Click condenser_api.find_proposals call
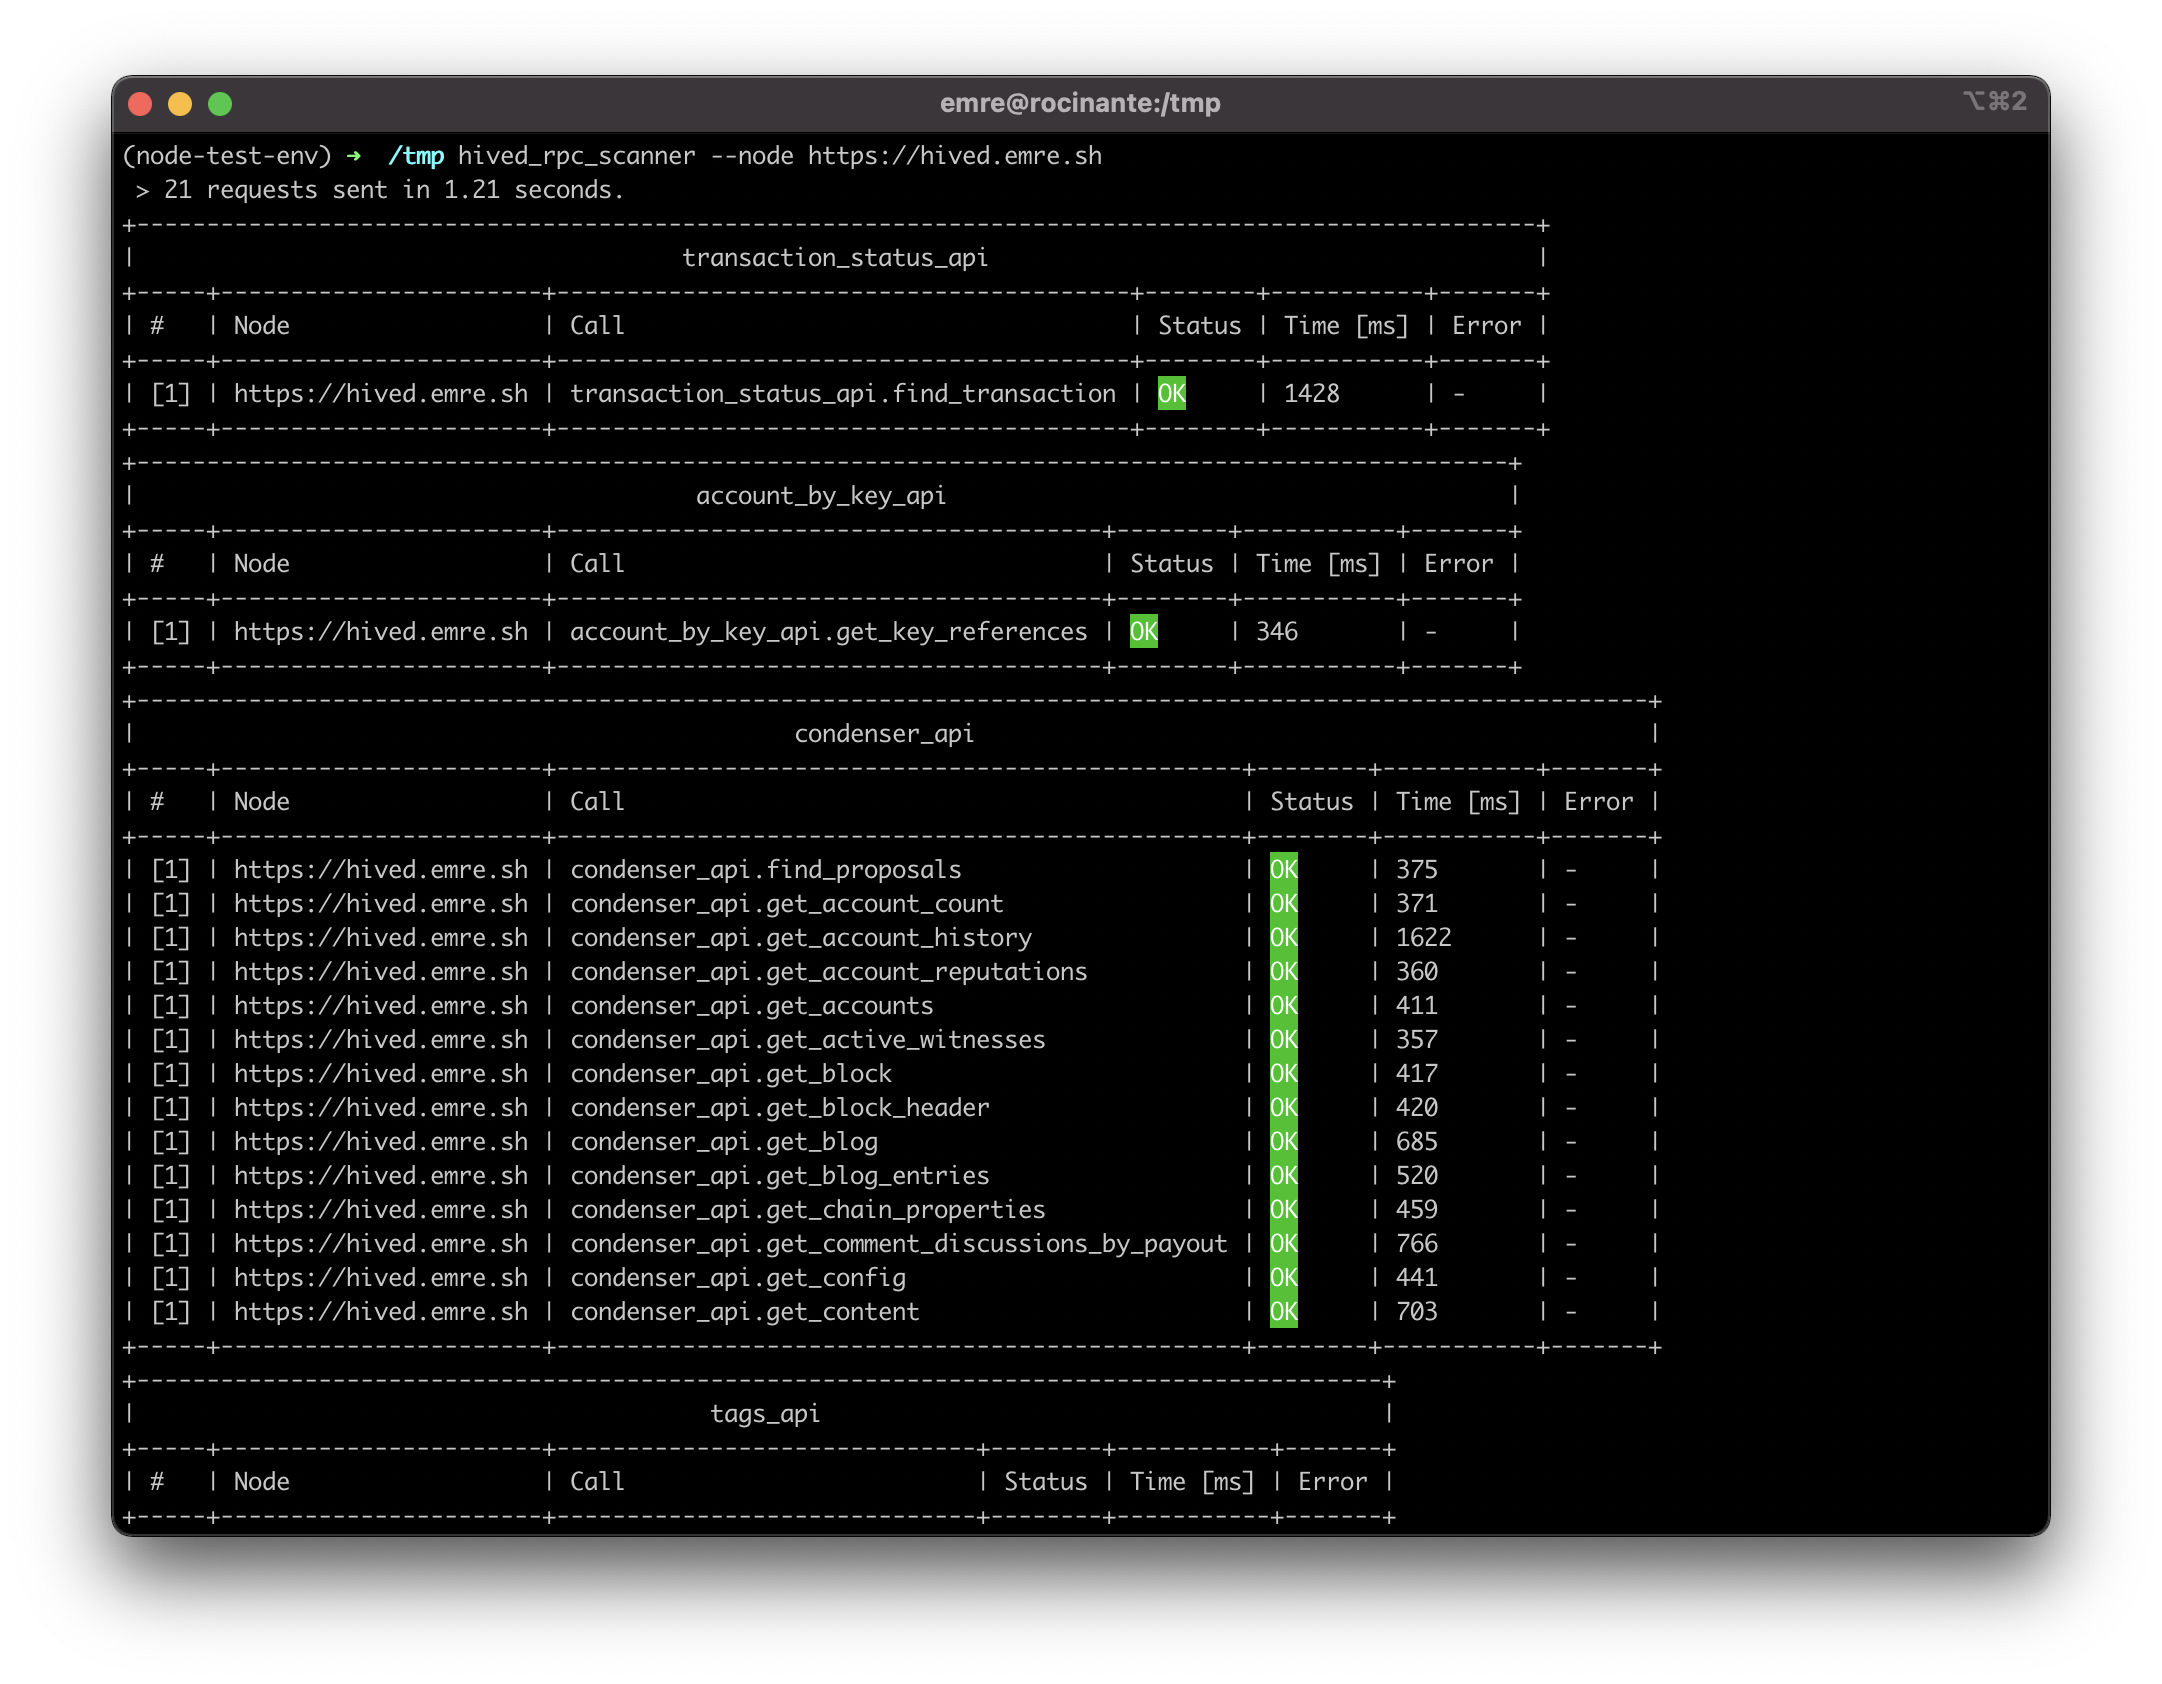The height and width of the screenshot is (1684, 2162). click(x=766, y=870)
